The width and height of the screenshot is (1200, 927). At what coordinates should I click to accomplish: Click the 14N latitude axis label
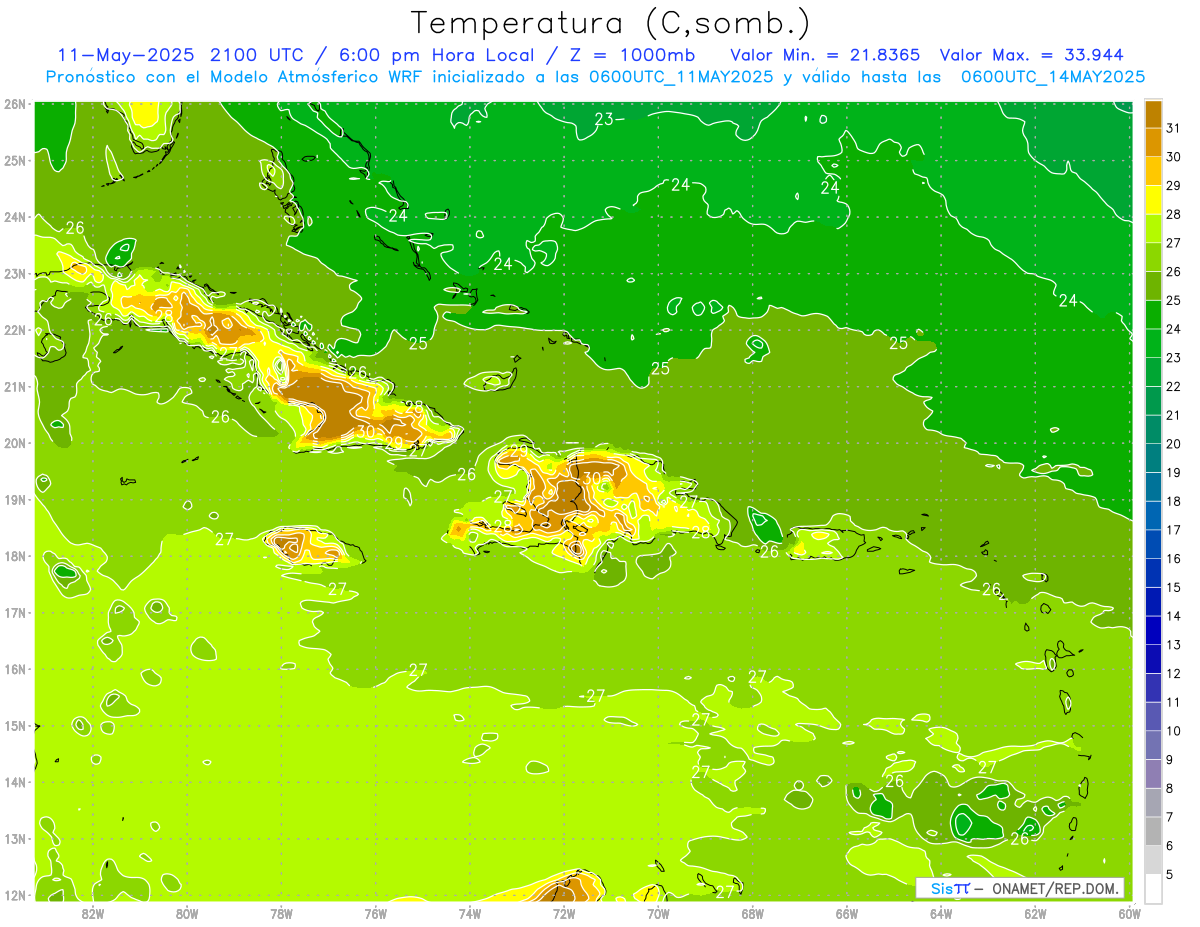(x=15, y=782)
